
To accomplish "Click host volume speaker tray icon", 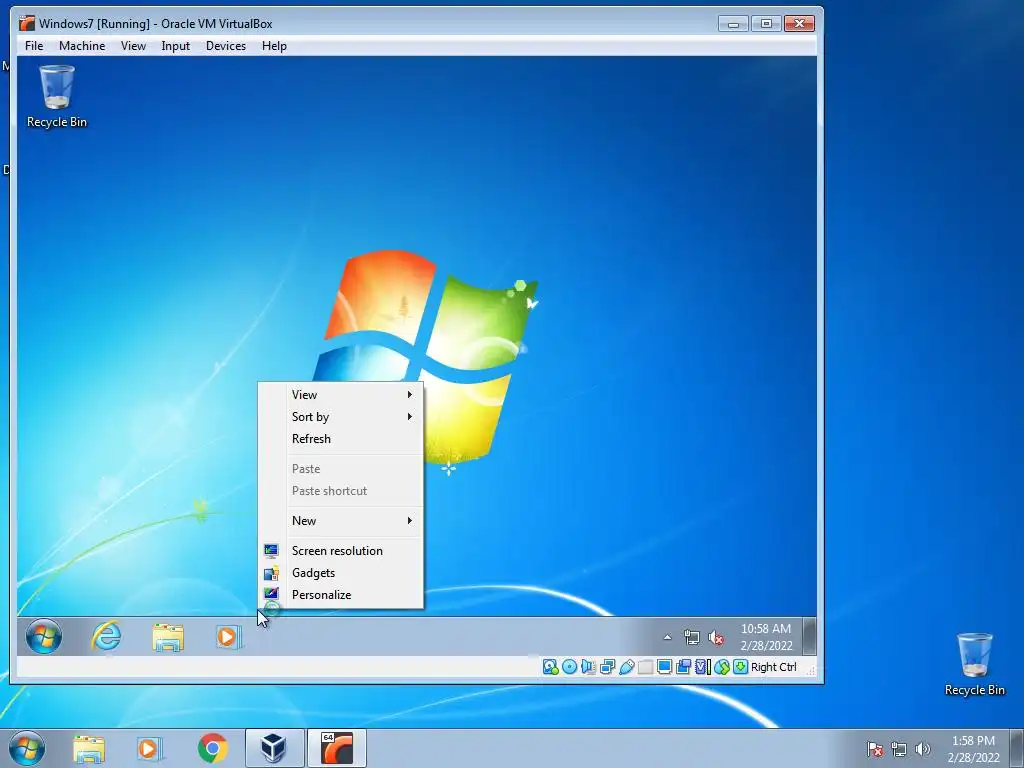I will click(922, 749).
